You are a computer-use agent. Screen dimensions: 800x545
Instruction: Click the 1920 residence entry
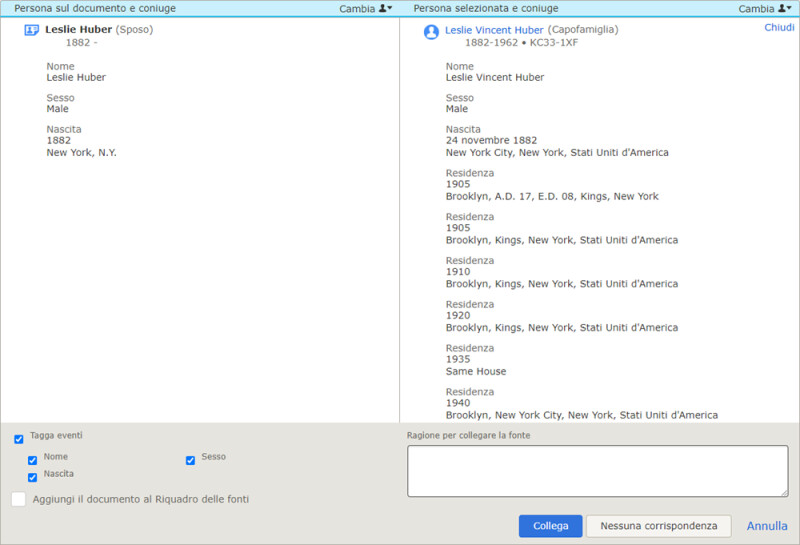pos(562,316)
